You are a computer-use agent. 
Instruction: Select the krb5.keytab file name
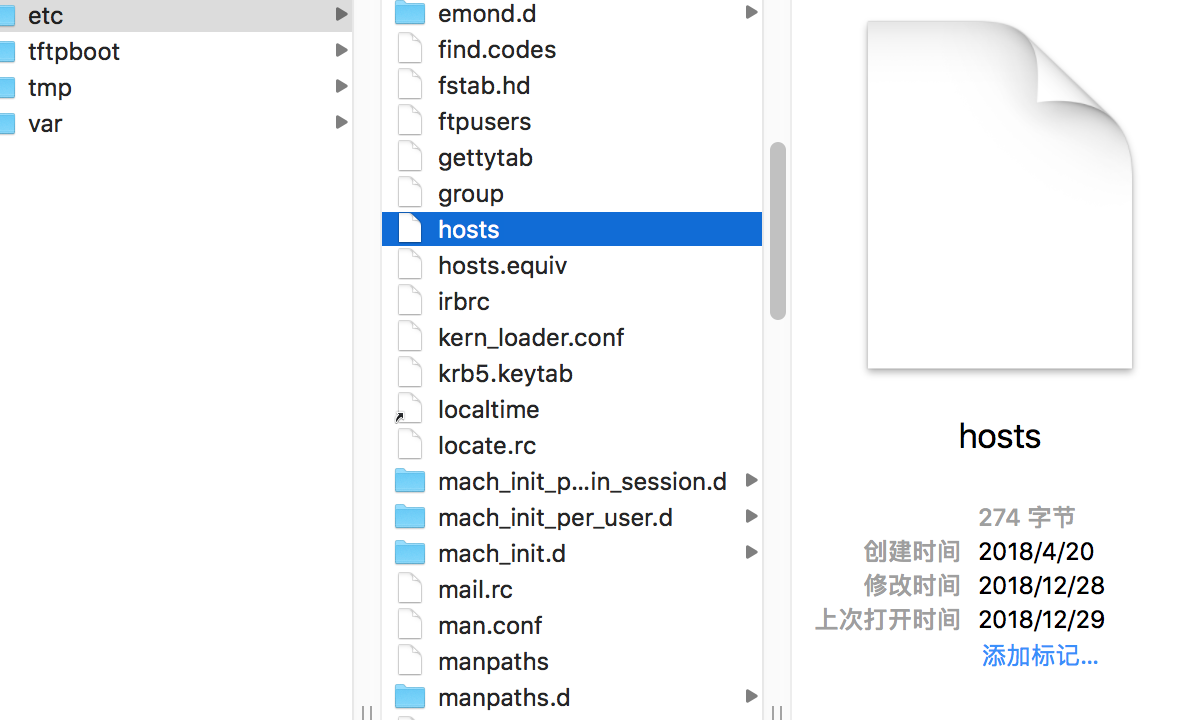pyautogui.click(x=505, y=374)
